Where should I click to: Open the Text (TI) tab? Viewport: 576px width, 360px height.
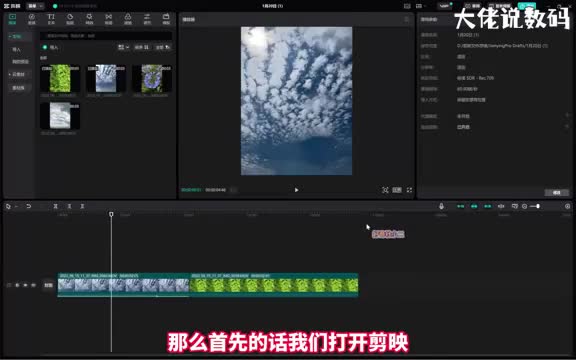tap(51, 19)
